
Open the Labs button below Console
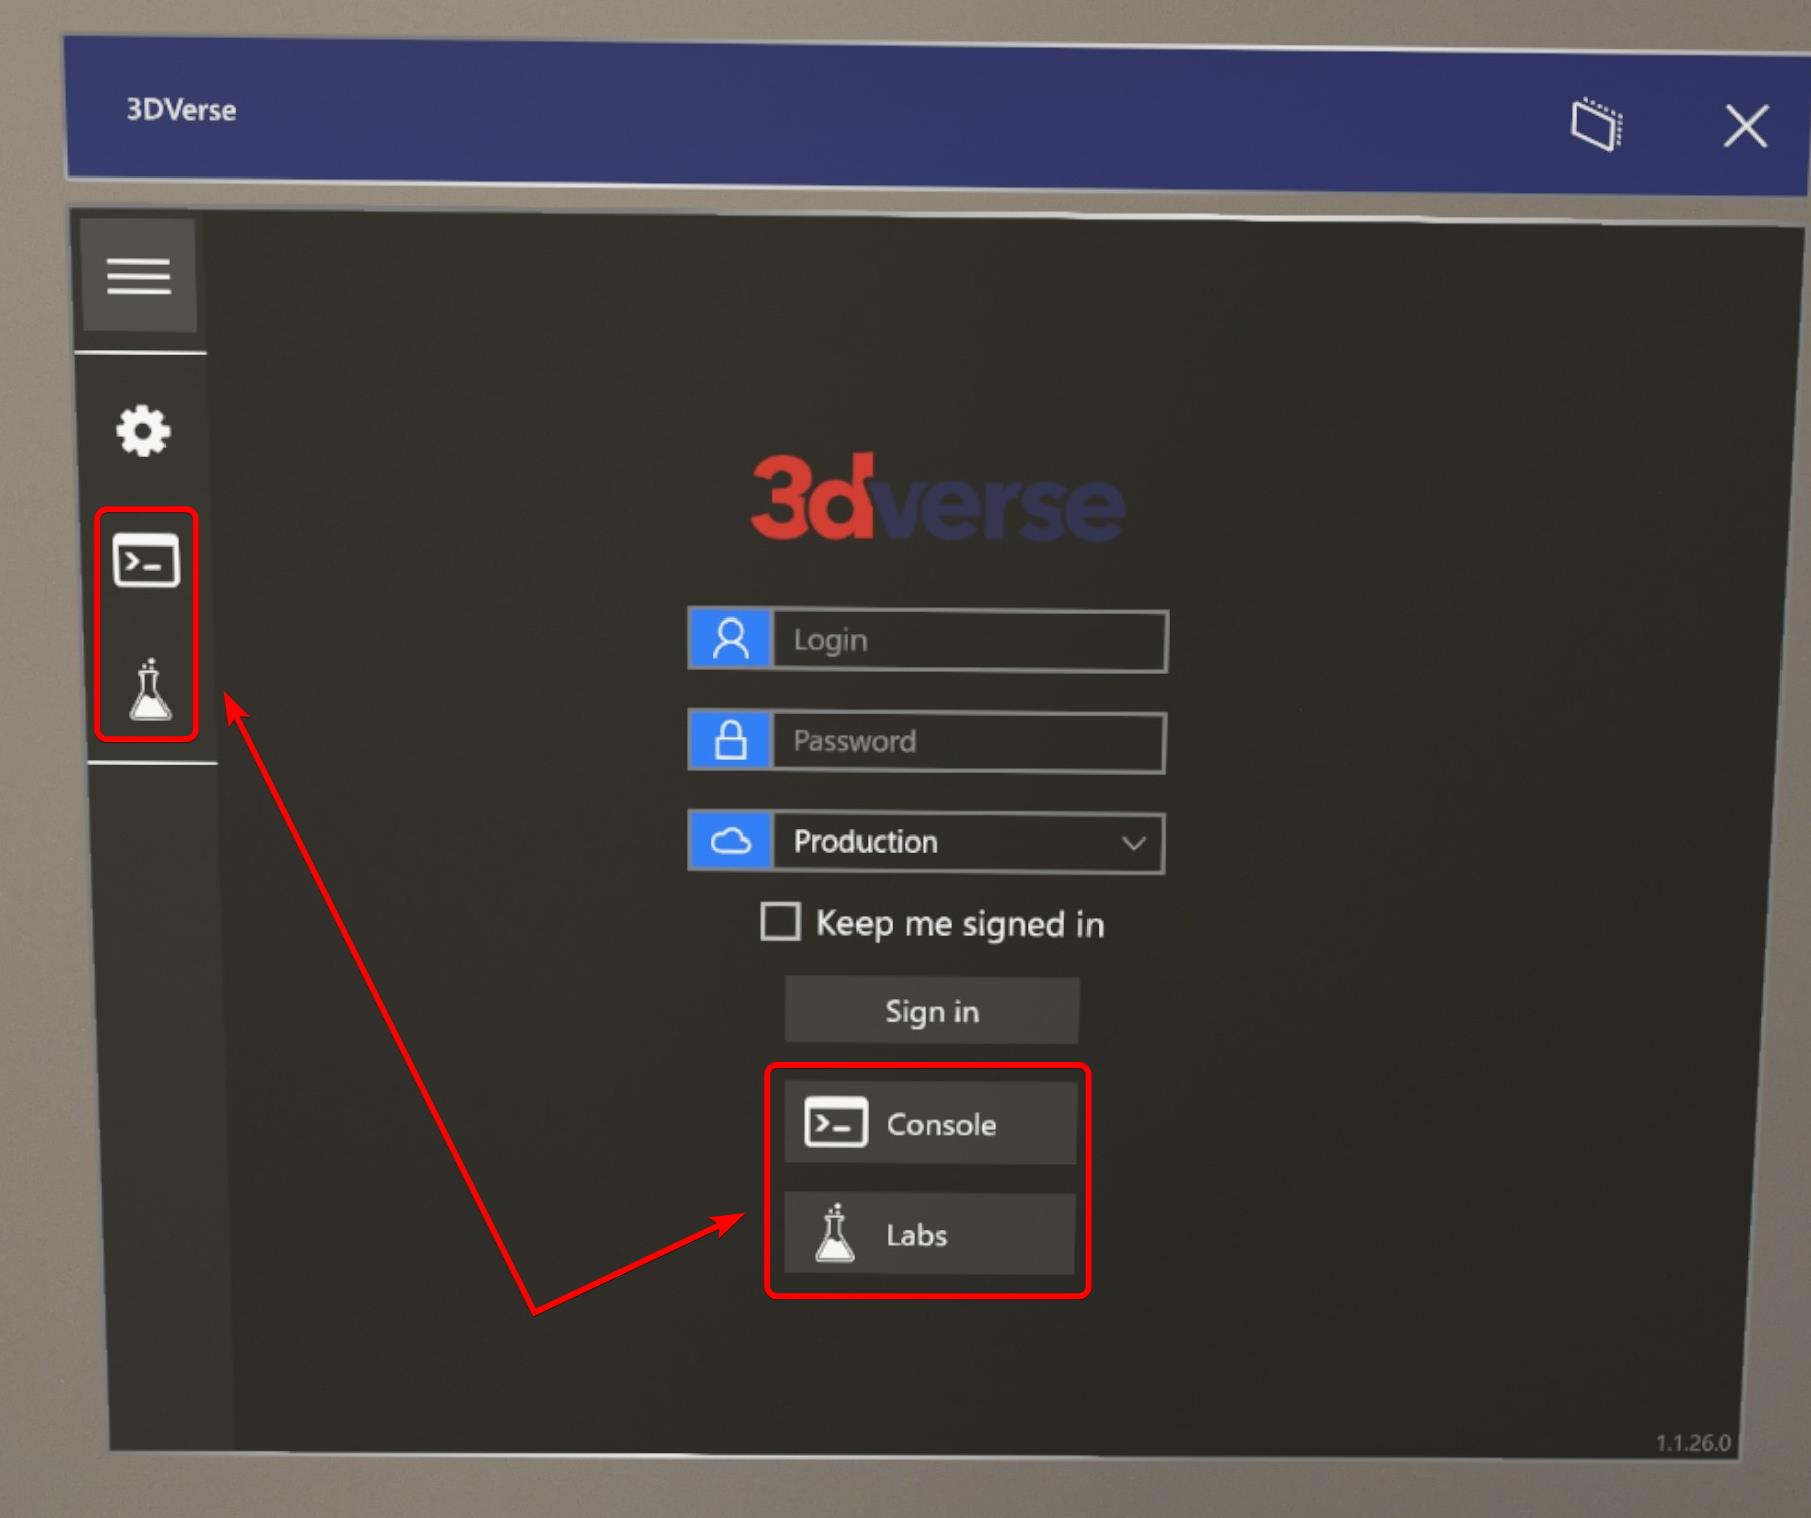click(929, 1234)
